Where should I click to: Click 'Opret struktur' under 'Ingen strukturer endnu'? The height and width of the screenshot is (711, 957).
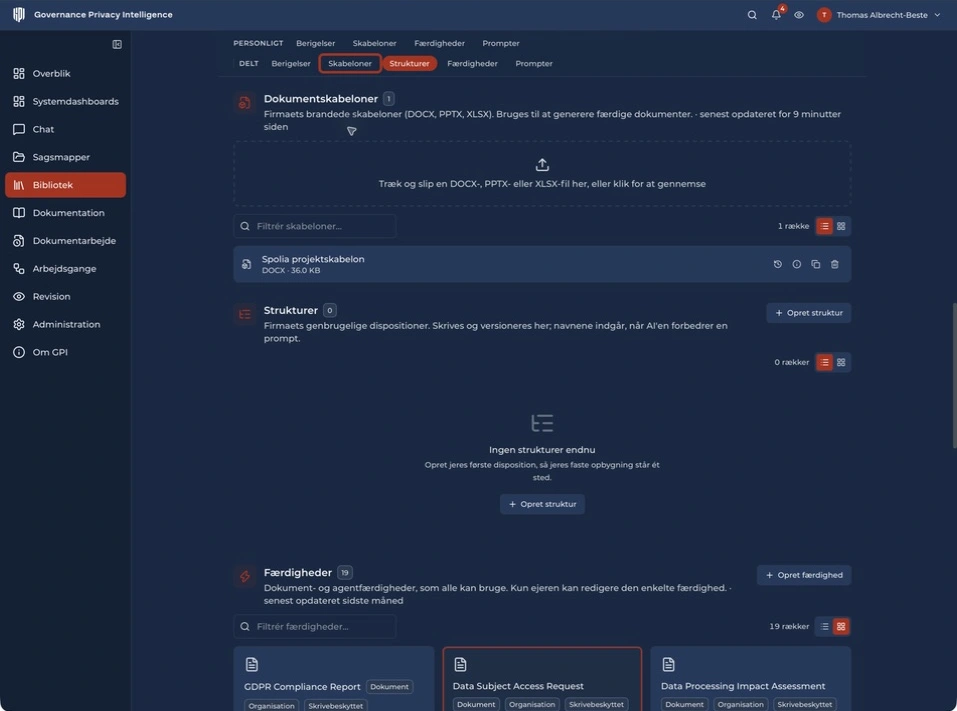tap(542, 504)
